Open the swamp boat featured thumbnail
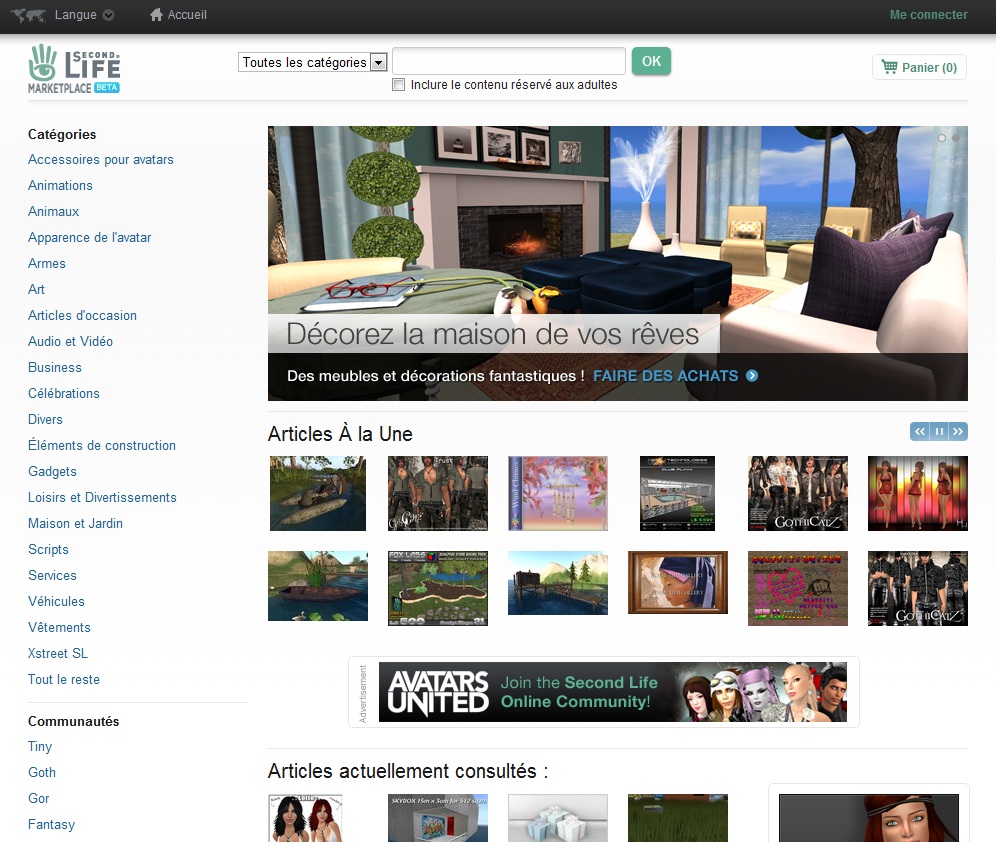Image resolution: width=996 pixels, height=842 pixels. (x=318, y=493)
